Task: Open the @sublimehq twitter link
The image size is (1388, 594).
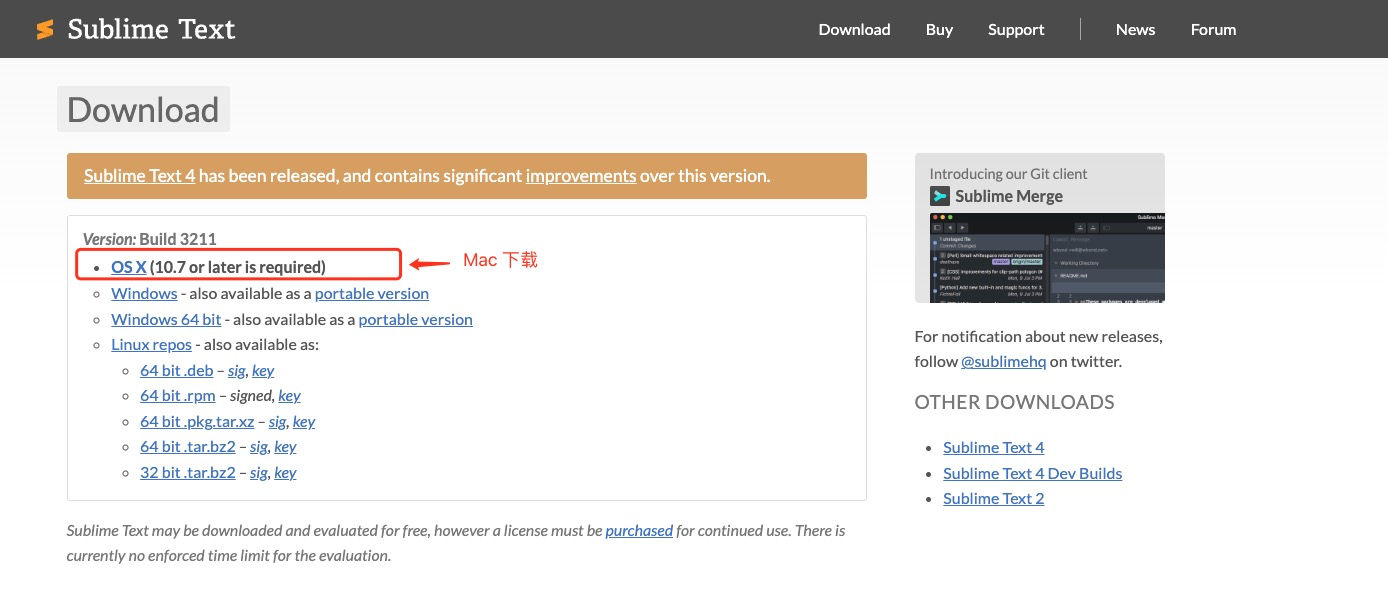Action: [x=1003, y=361]
